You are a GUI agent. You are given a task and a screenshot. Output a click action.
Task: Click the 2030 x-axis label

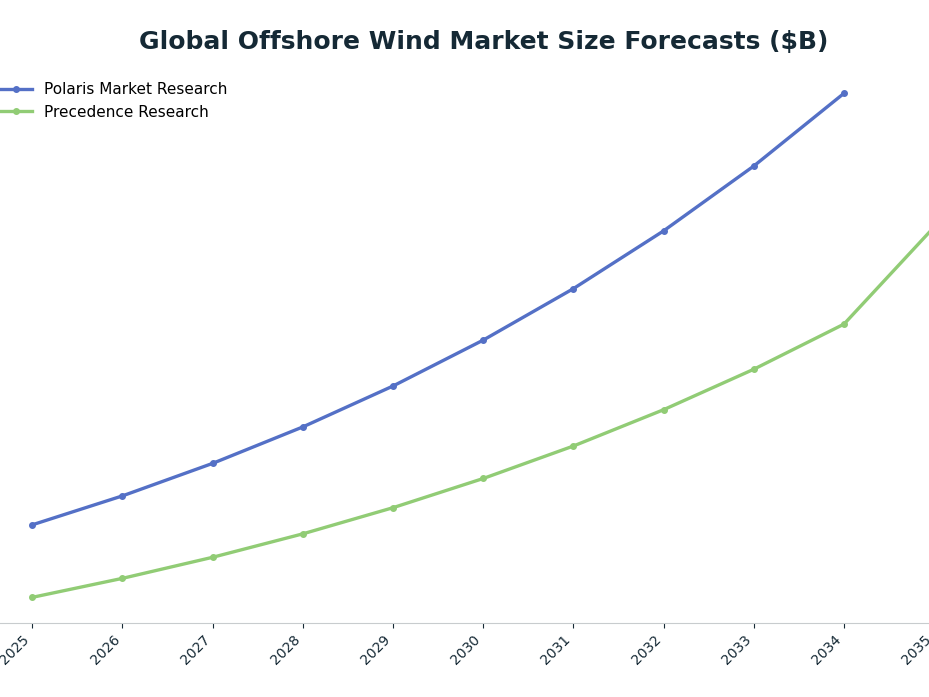click(x=468, y=650)
